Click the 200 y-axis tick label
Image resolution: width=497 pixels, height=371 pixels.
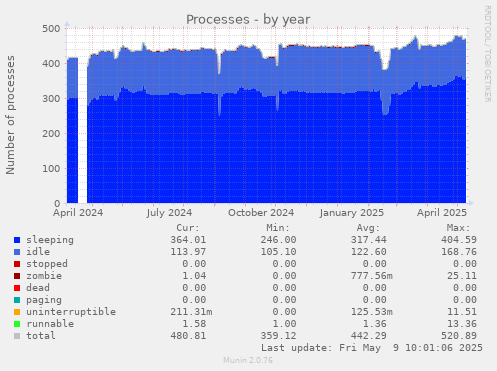(51, 133)
